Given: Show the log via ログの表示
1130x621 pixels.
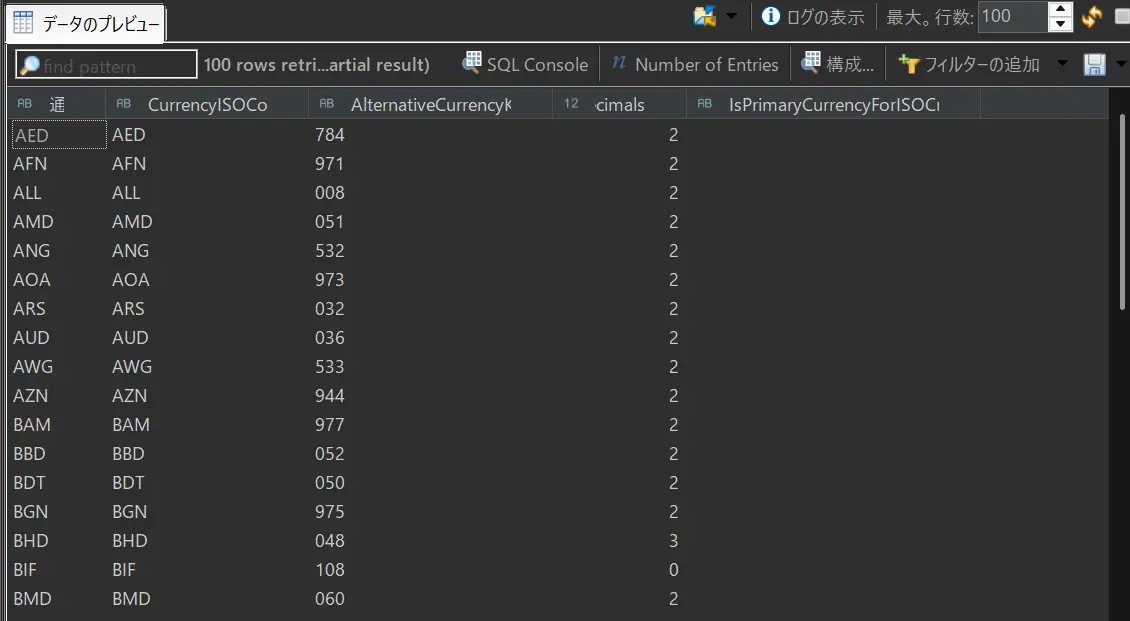Looking at the screenshot, I should [813, 17].
